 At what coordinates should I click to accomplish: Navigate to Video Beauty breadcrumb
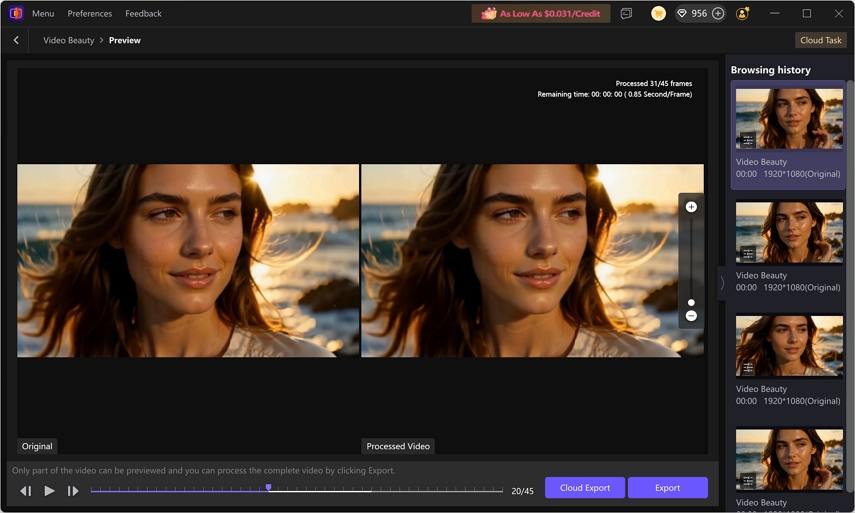click(x=69, y=40)
